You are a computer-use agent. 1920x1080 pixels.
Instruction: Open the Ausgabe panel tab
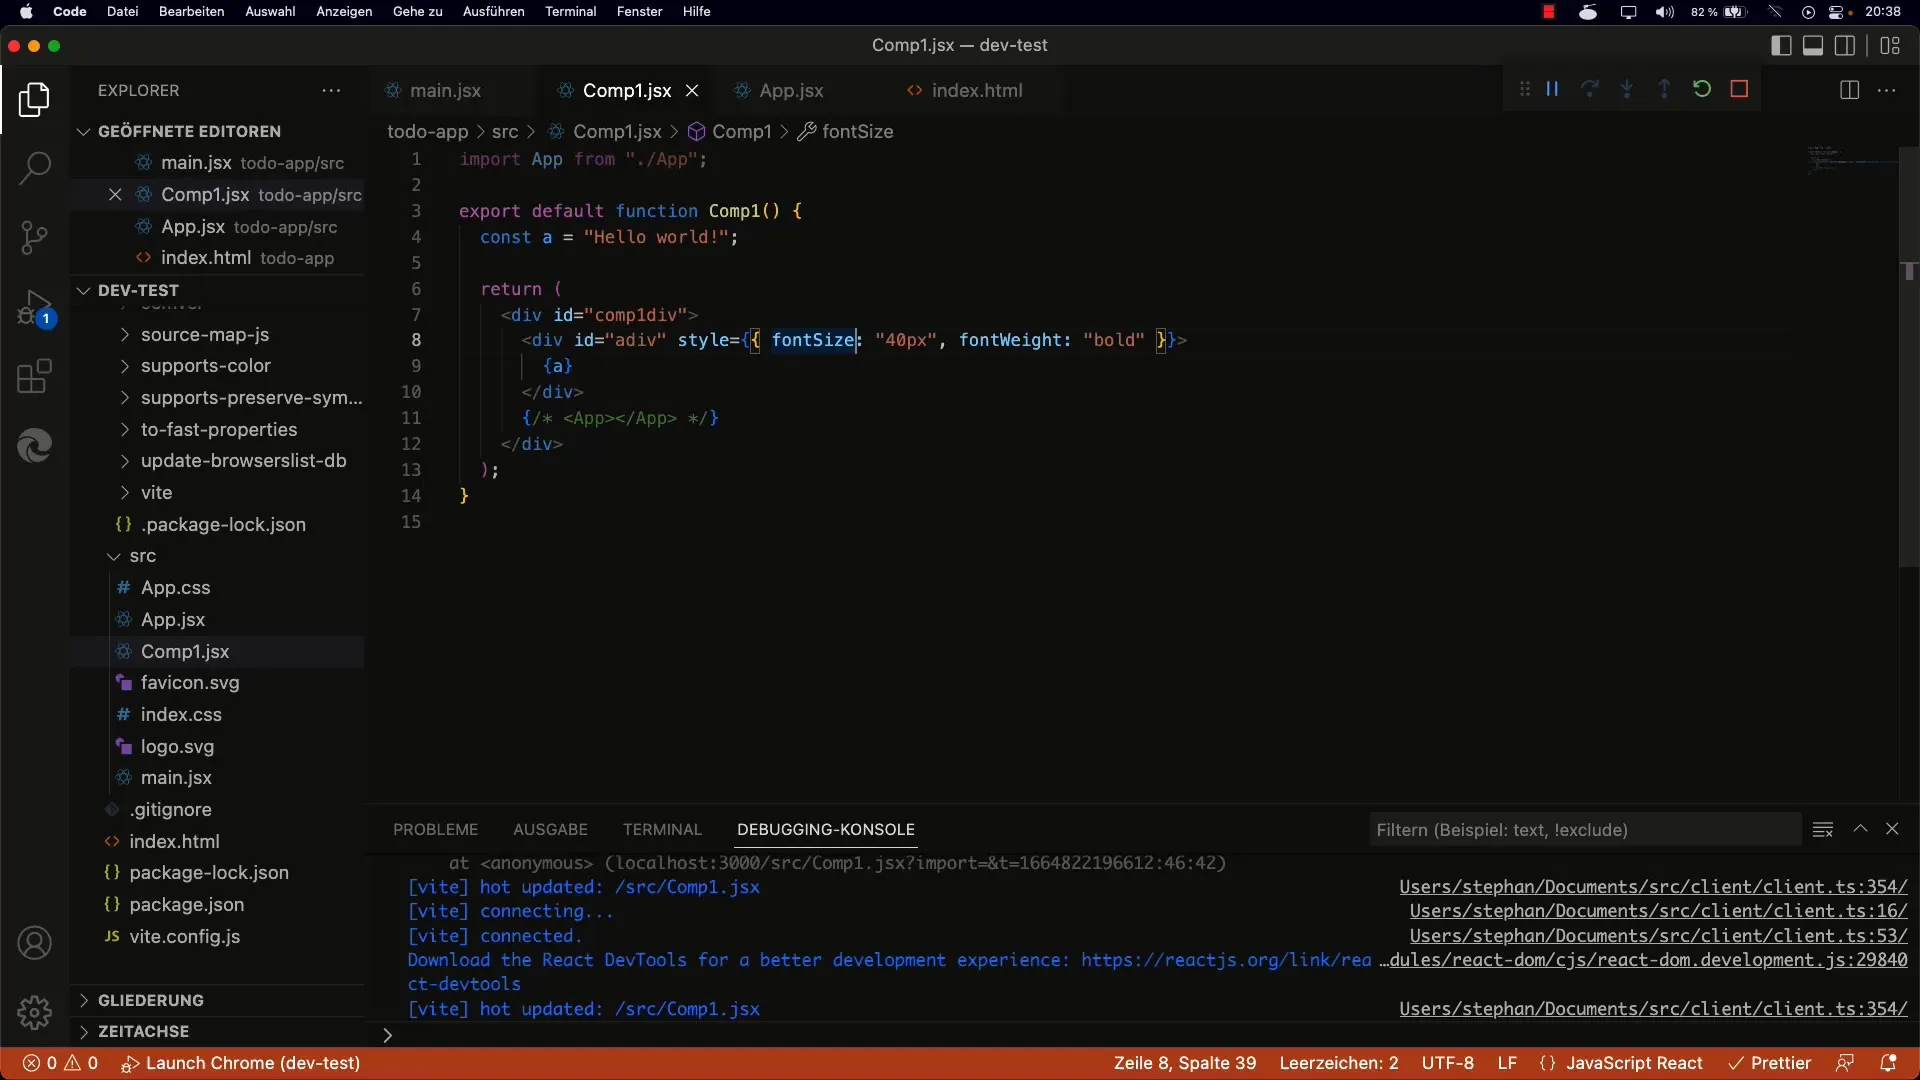click(x=550, y=829)
